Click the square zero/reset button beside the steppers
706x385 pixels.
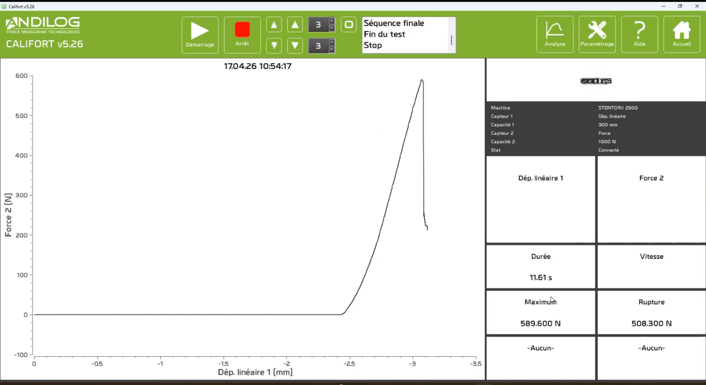(x=348, y=25)
